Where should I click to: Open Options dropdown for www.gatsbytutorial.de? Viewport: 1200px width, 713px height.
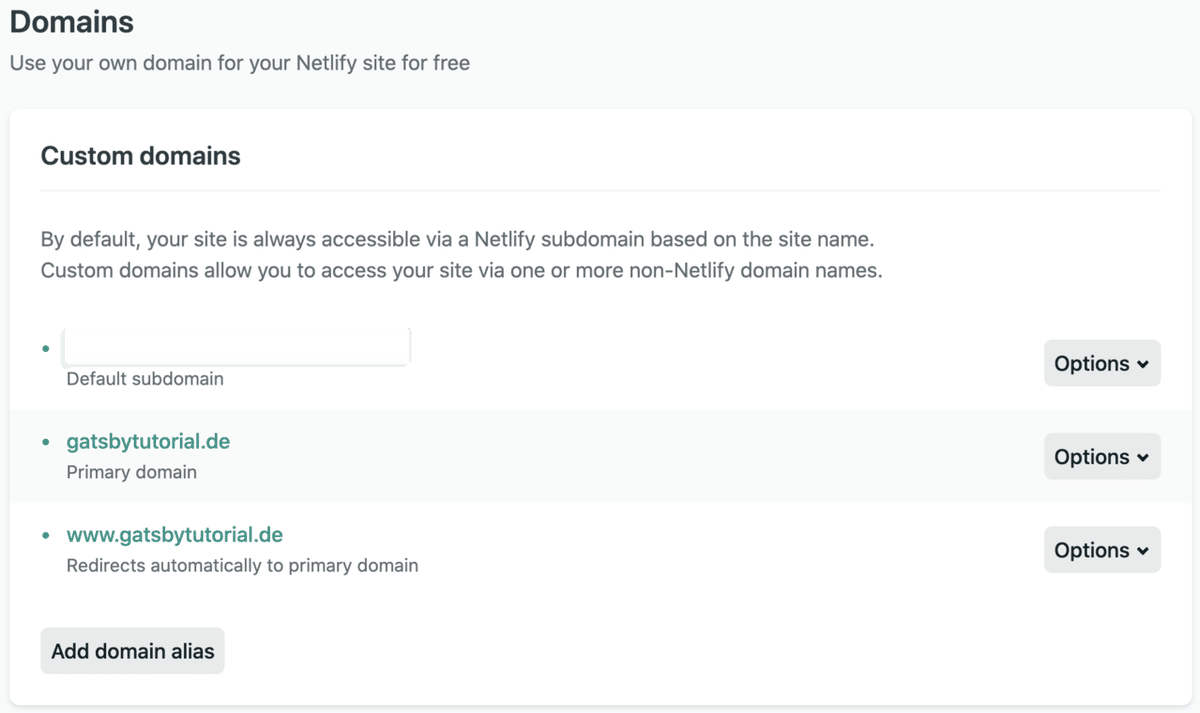[1102, 550]
